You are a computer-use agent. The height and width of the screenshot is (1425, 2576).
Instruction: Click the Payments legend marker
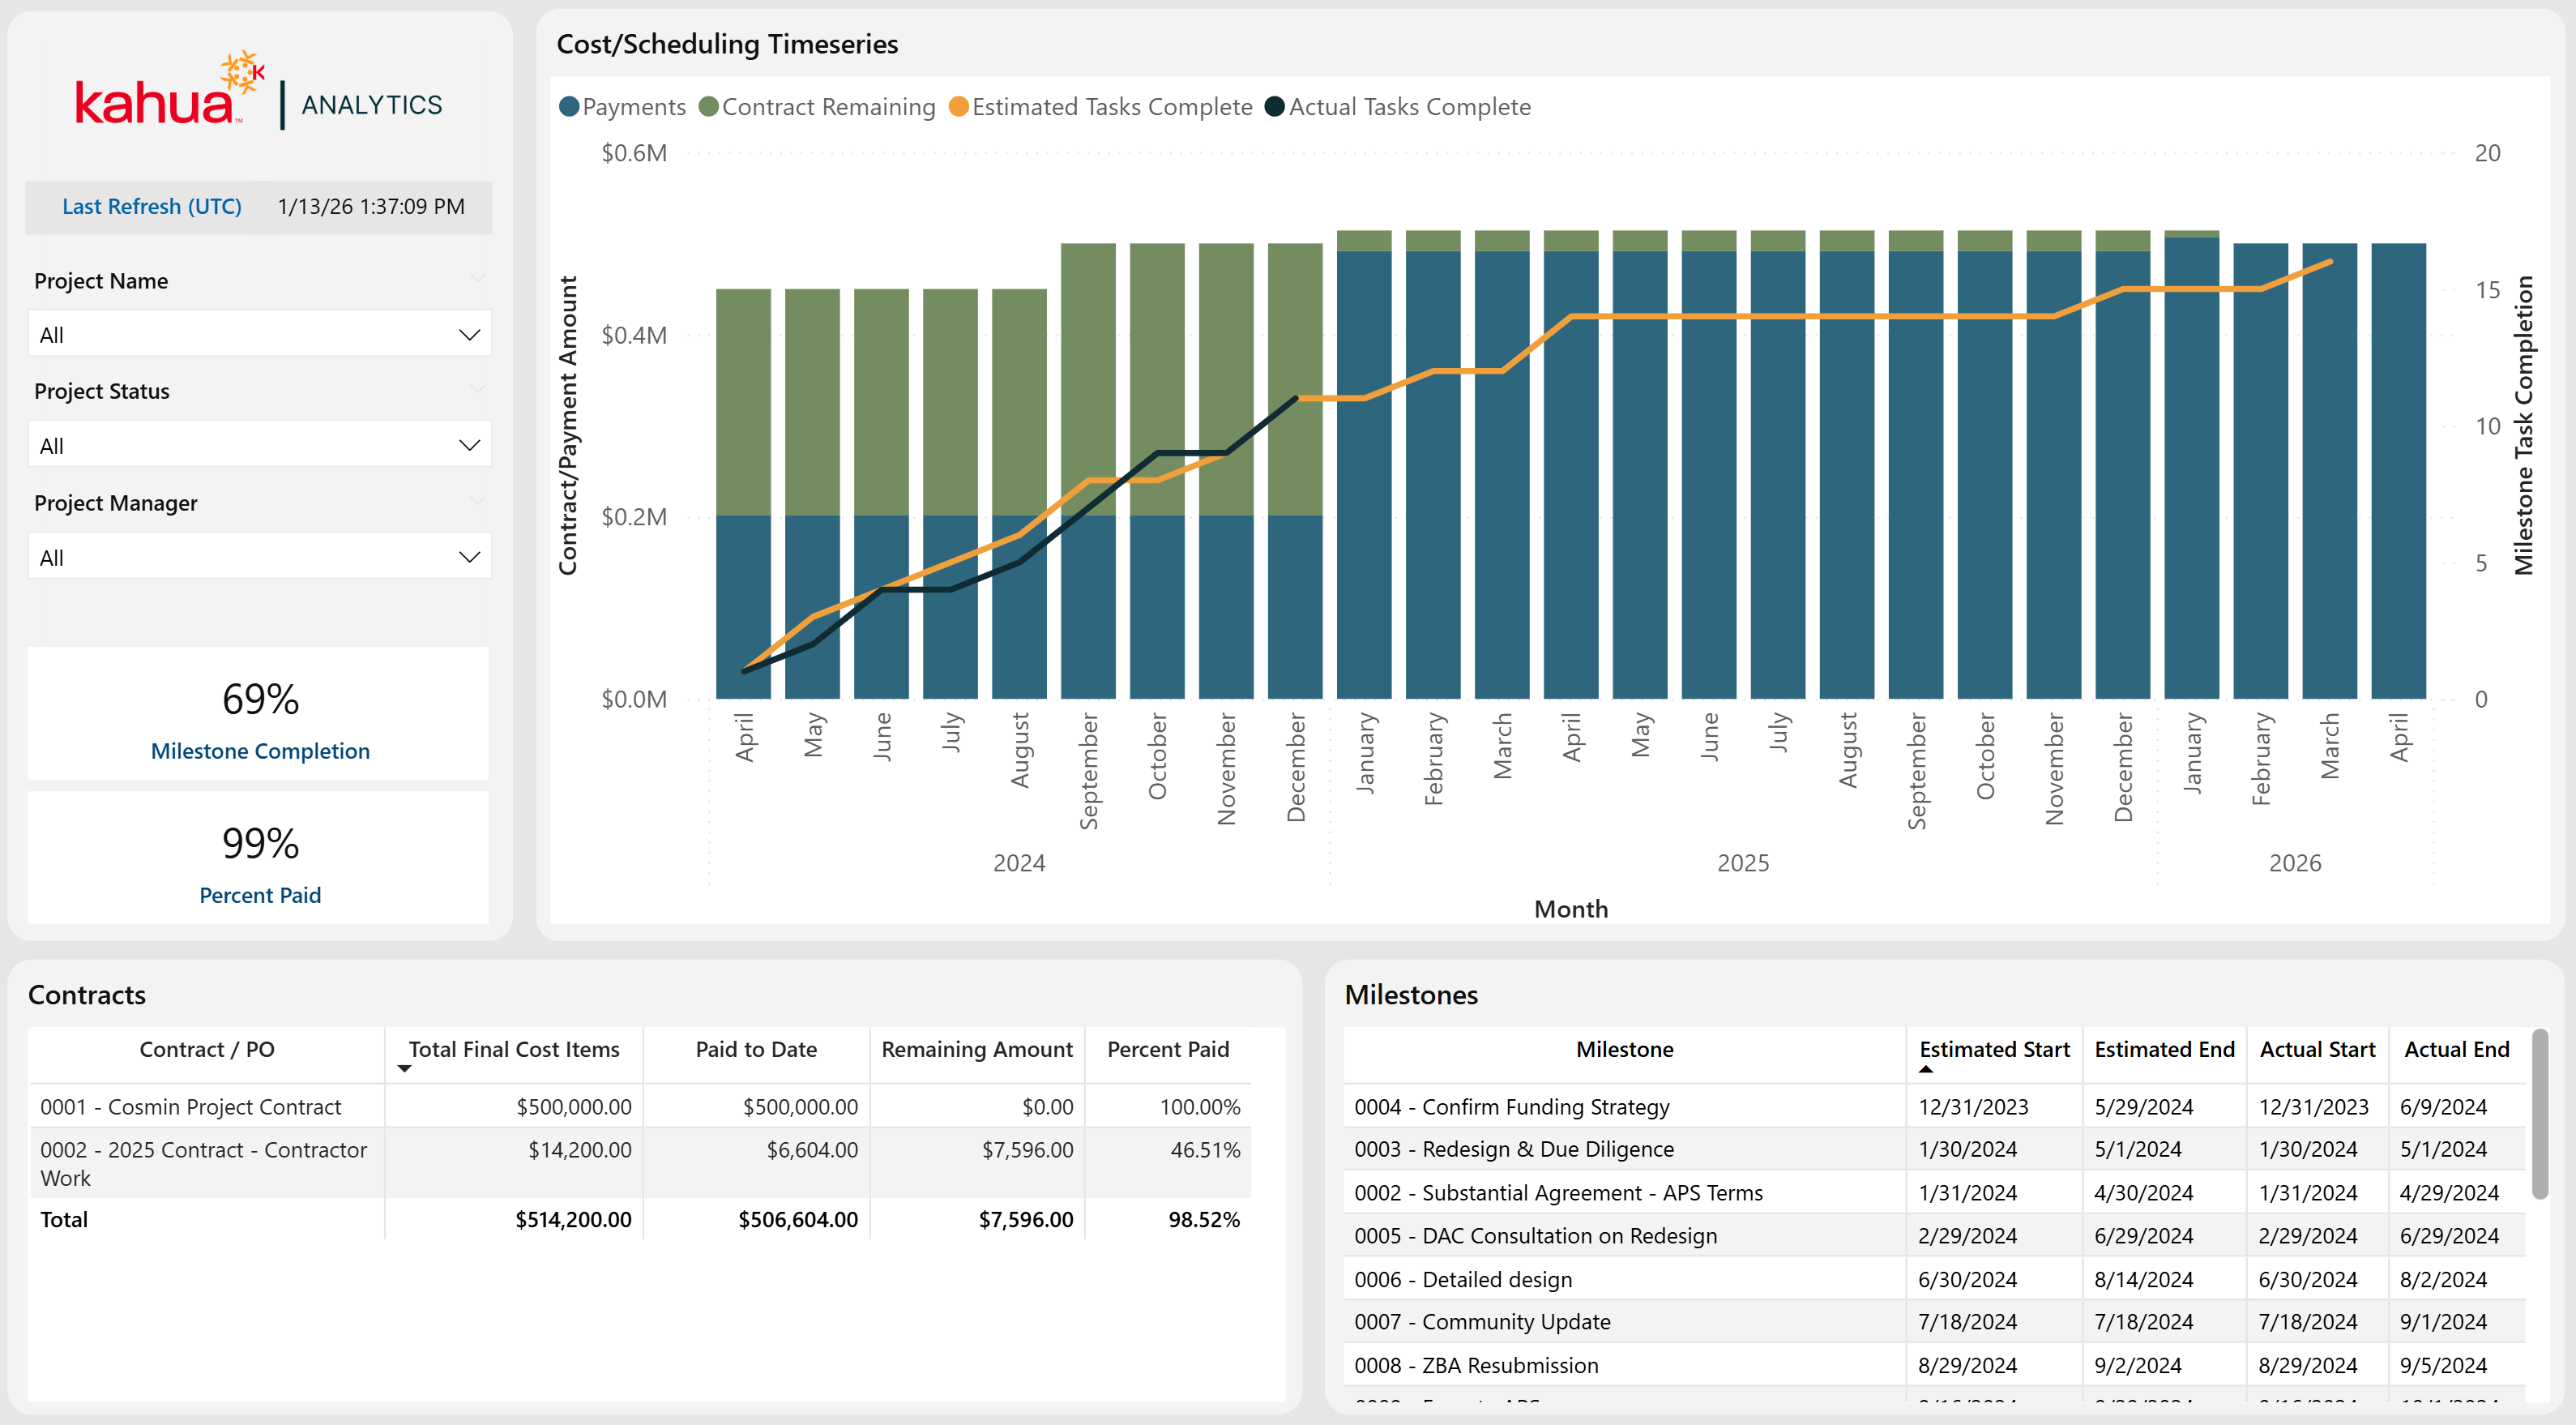point(569,107)
